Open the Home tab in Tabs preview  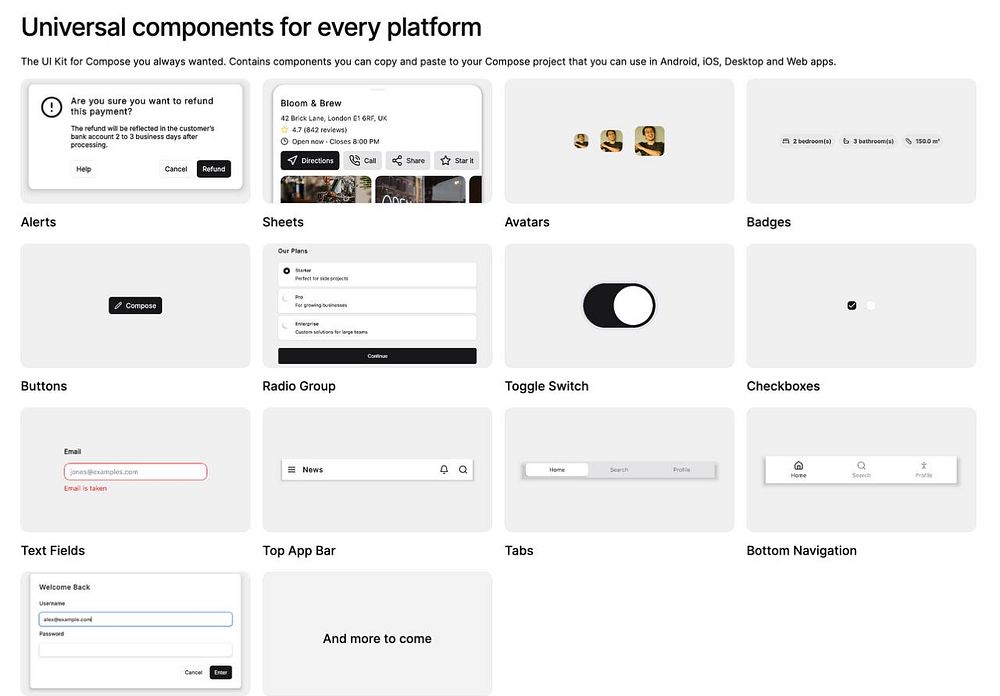(557, 470)
